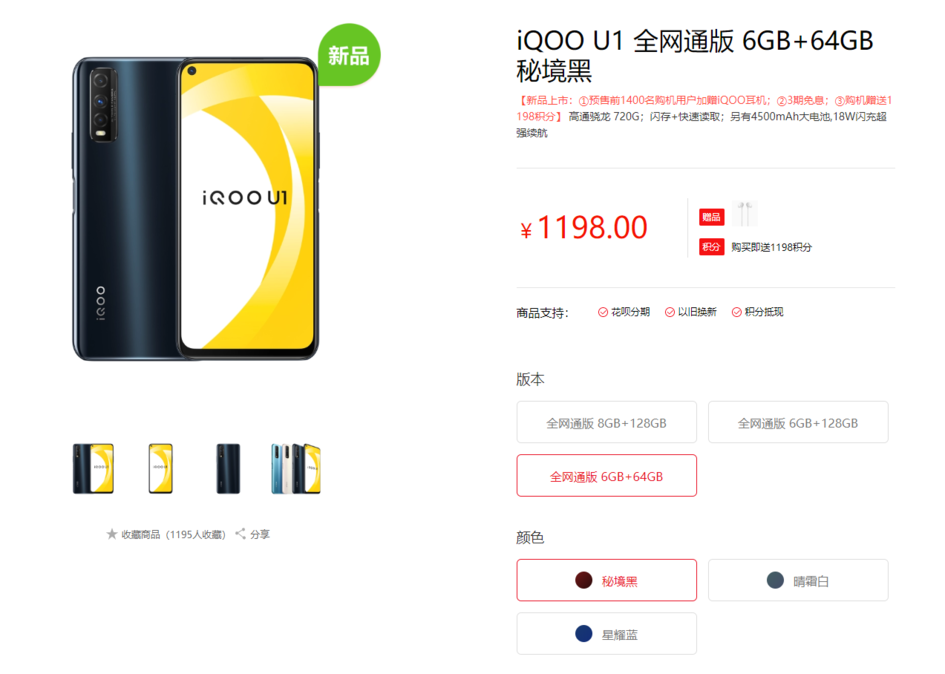Select the 全网通版 8GB+128GB version
This screenshot has width=945, height=674.
606,423
